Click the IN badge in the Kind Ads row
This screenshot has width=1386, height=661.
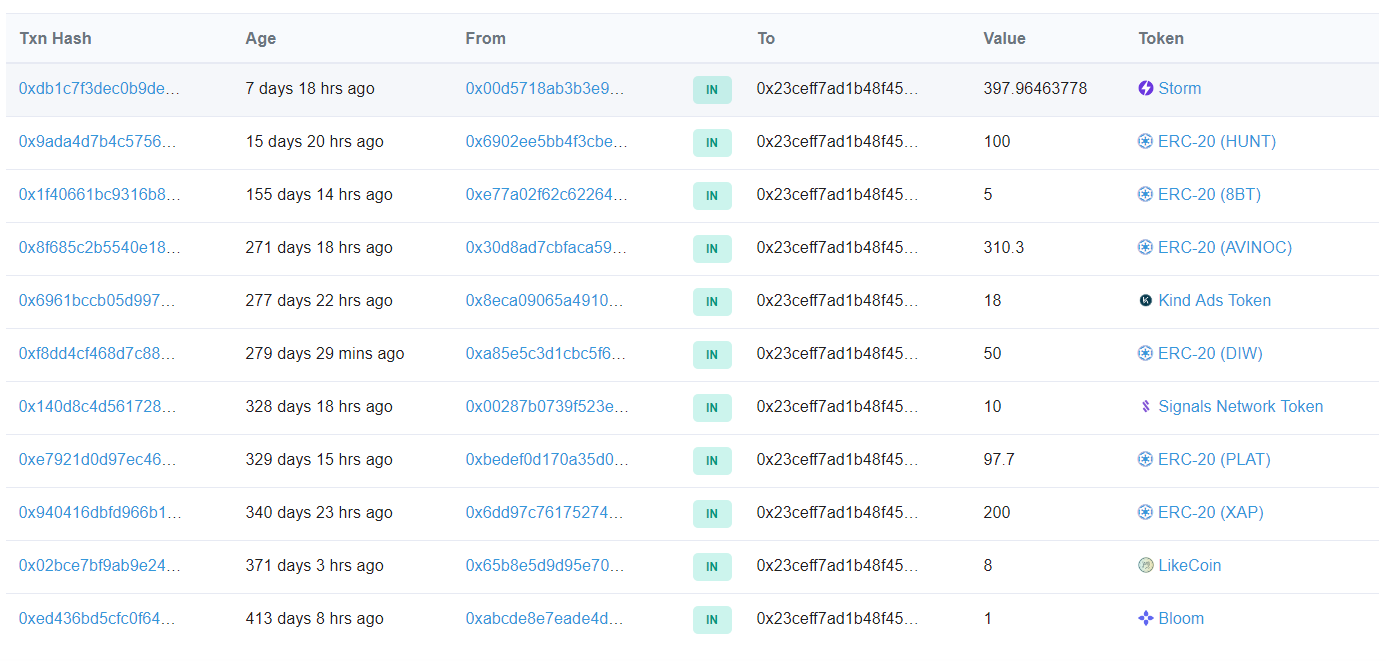coord(712,302)
